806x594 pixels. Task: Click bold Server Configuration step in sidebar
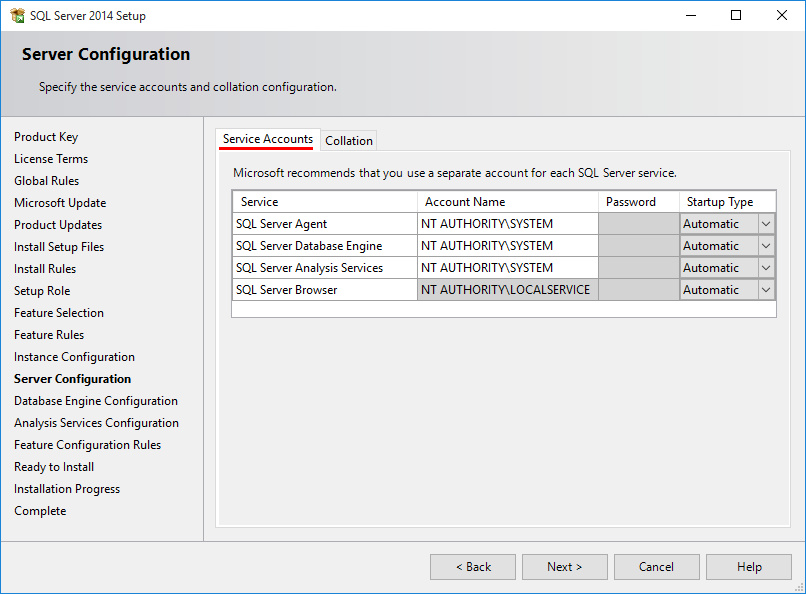pos(72,379)
